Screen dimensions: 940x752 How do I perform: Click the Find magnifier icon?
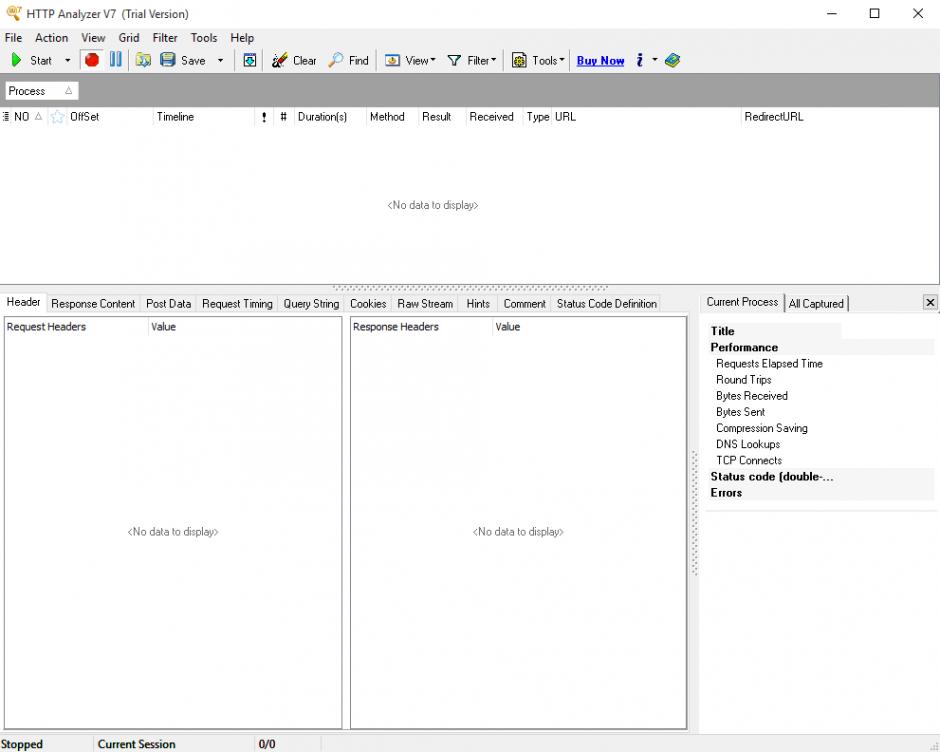(x=336, y=60)
